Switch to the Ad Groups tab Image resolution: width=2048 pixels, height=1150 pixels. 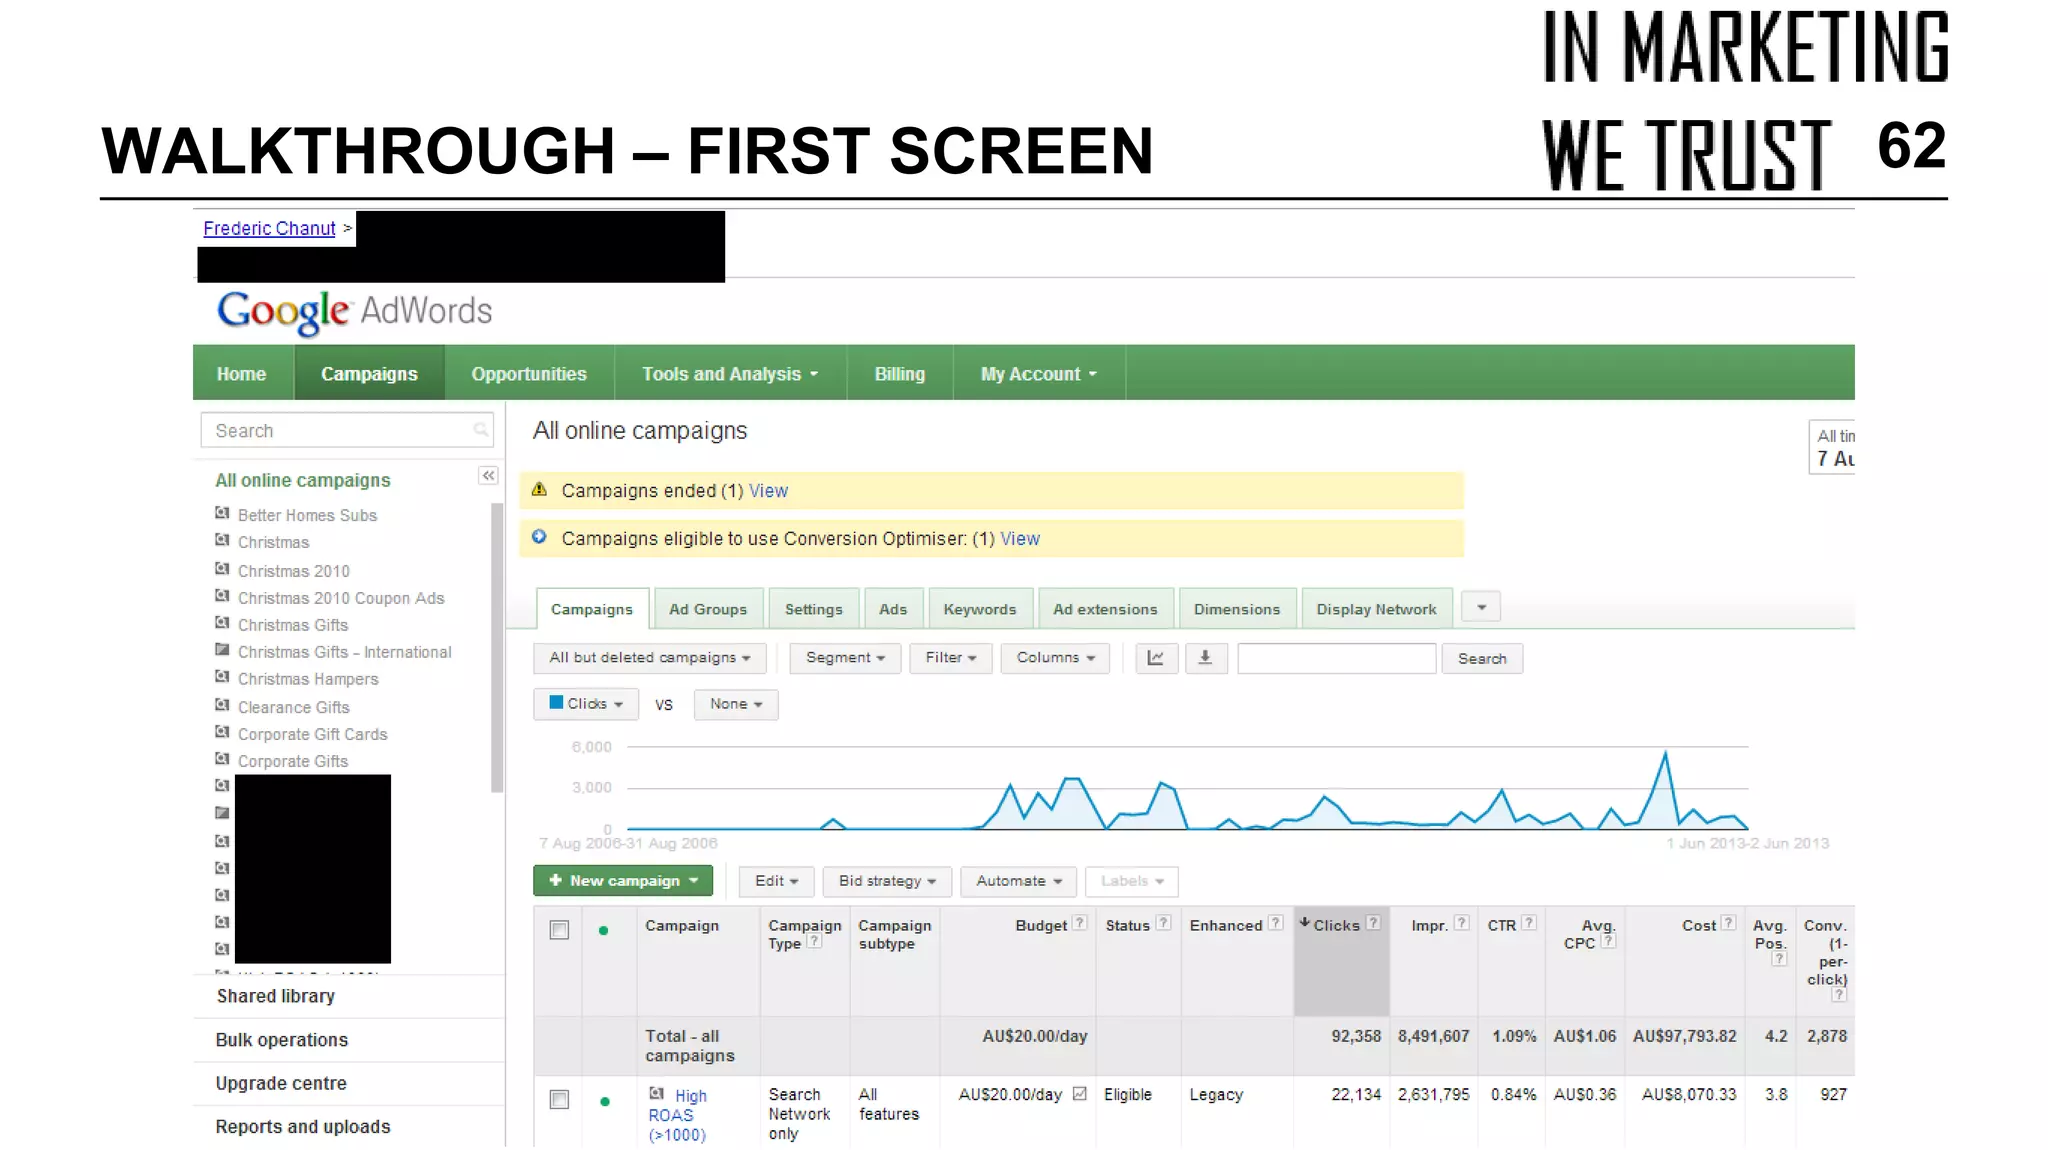[x=708, y=609]
